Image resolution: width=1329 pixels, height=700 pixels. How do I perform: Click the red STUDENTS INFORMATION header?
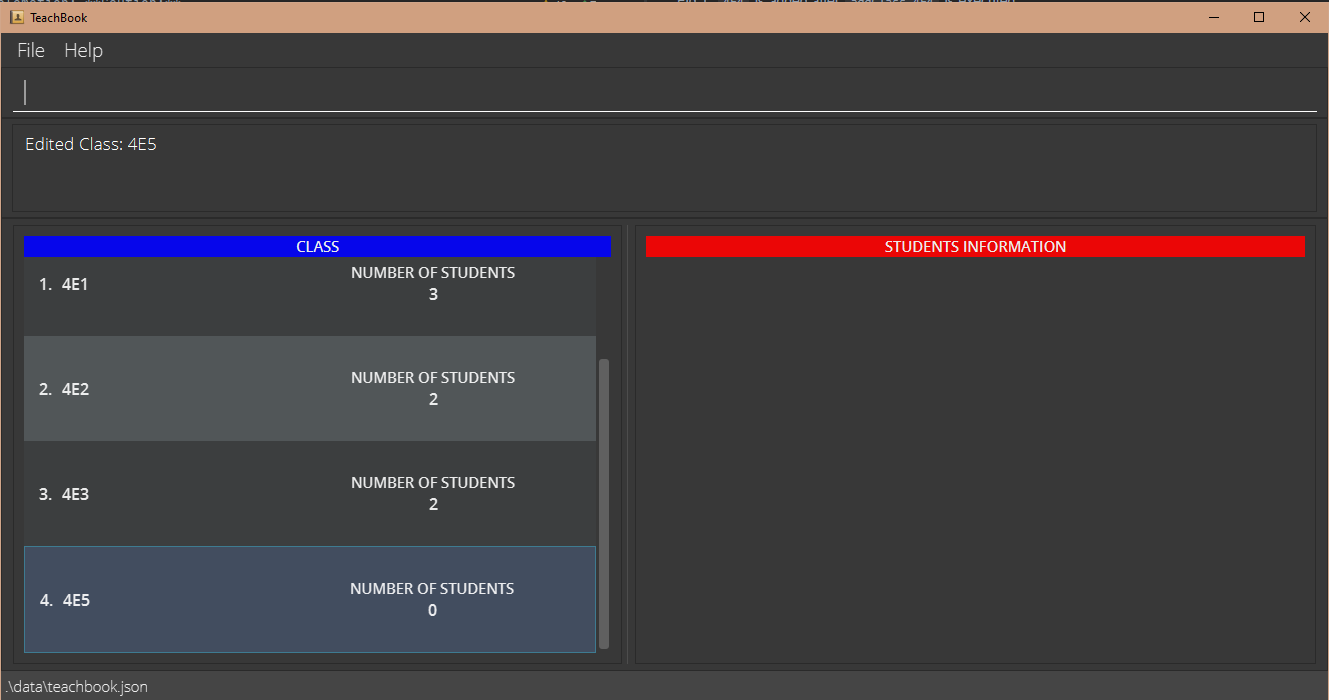coord(975,246)
